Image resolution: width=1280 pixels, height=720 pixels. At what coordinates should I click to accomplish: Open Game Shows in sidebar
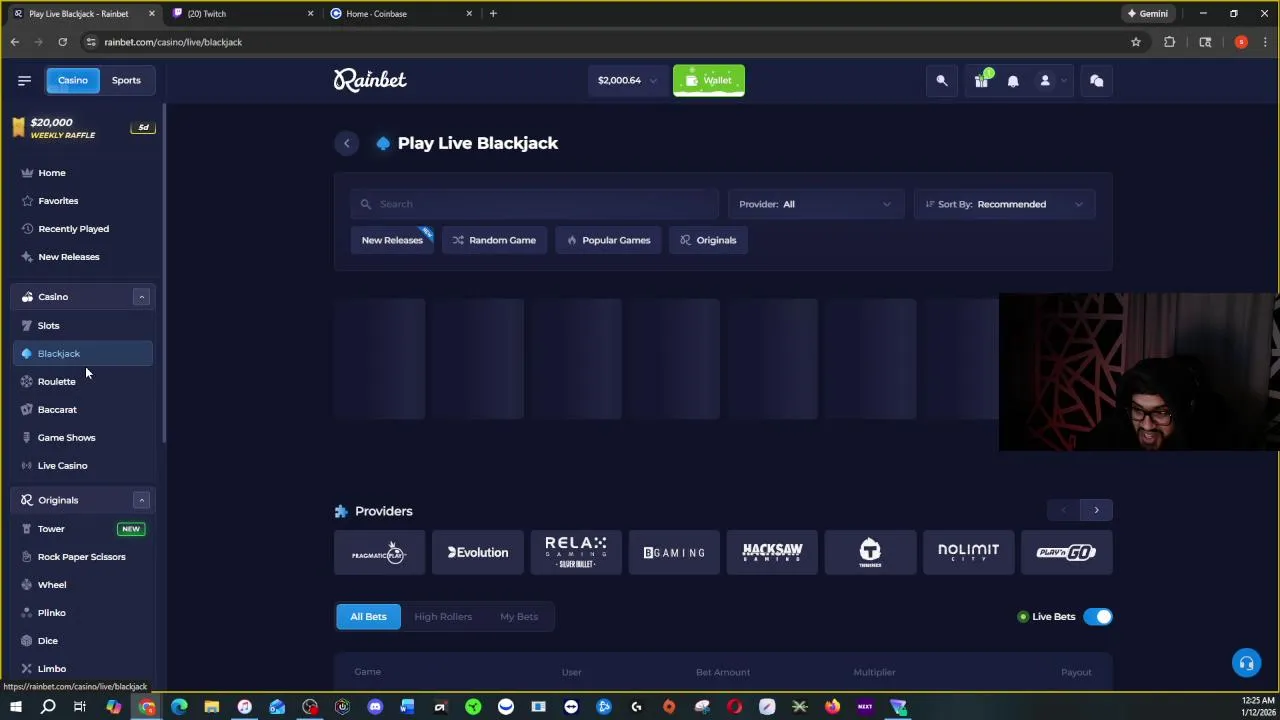pos(82,438)
